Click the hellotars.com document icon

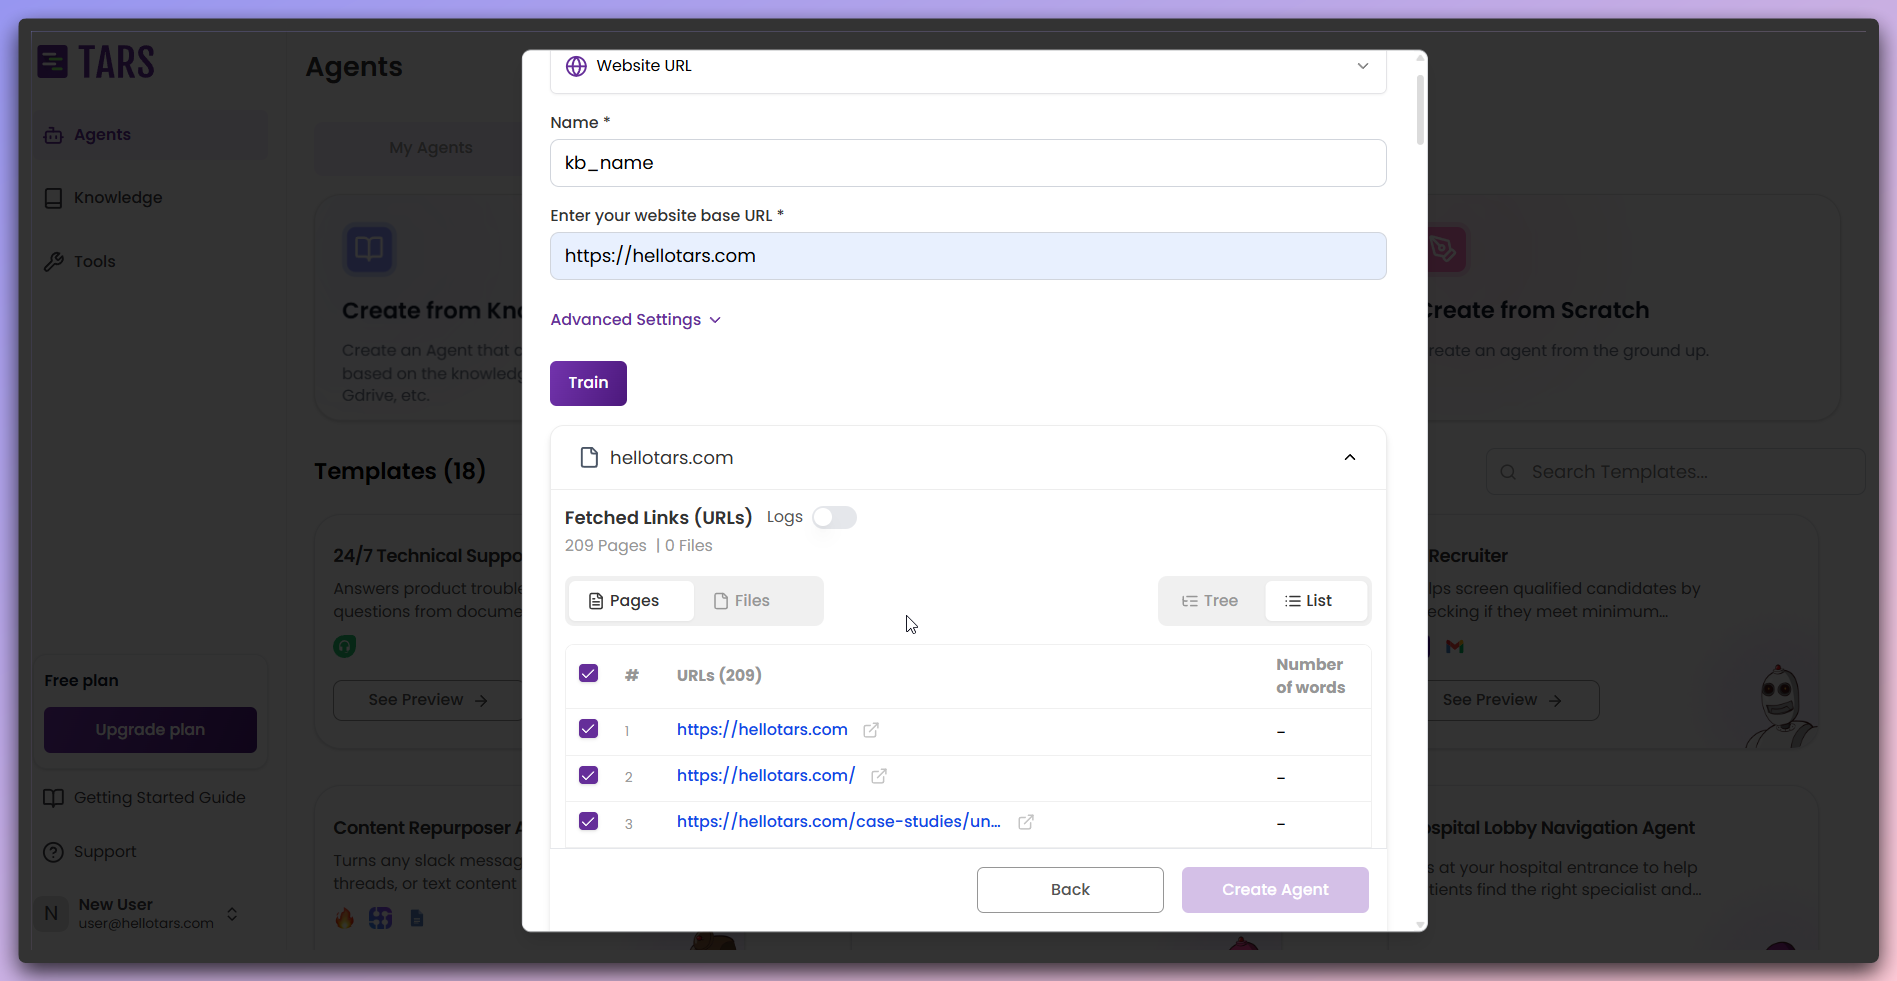[x=589, y=458]
